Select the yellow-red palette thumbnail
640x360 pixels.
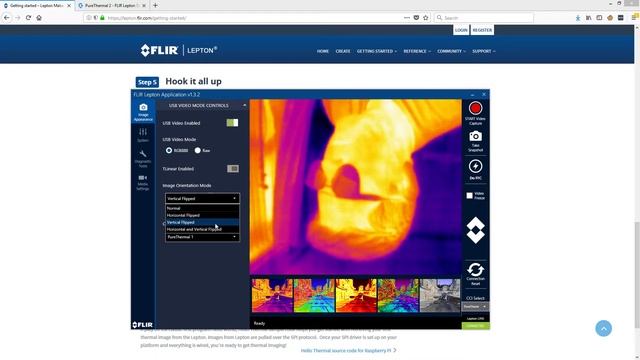(356, 296)
